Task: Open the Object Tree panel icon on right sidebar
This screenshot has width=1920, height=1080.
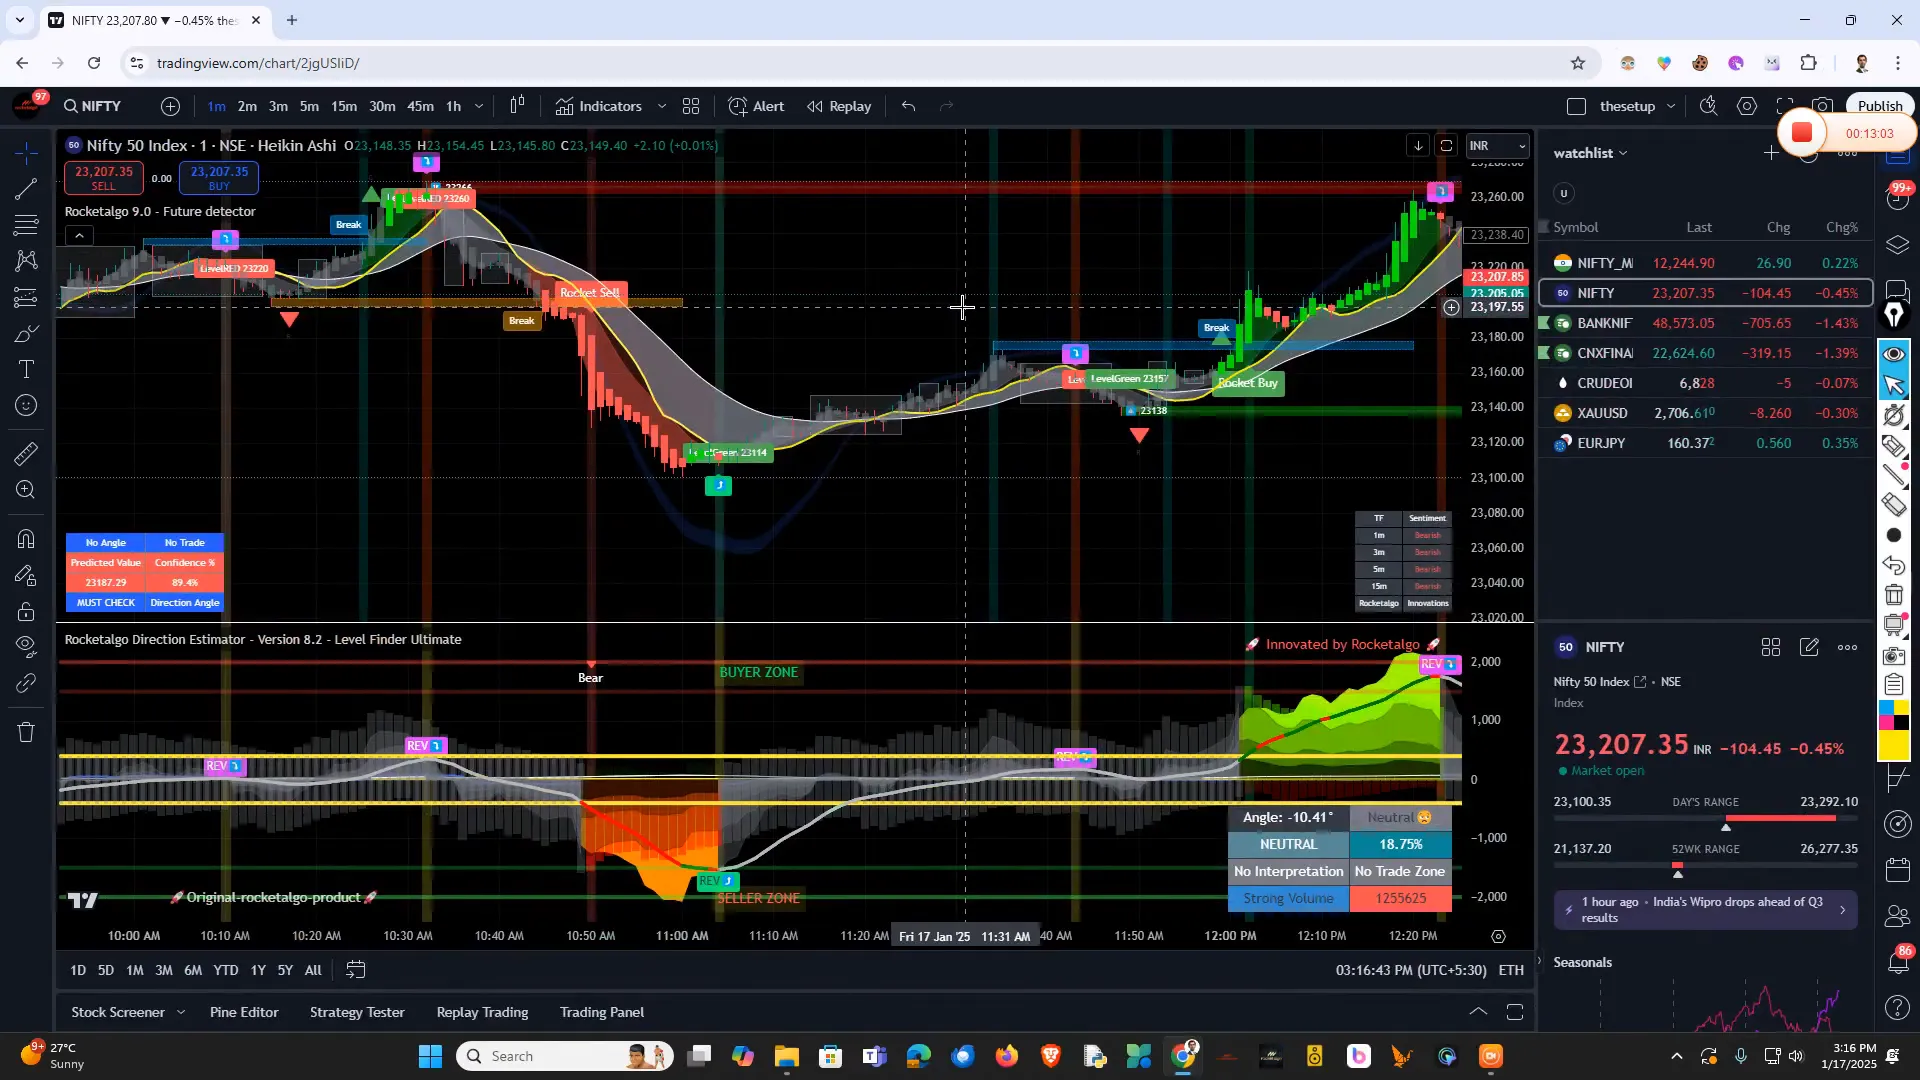Action: pyautogui.click(x=1895, y=243)
